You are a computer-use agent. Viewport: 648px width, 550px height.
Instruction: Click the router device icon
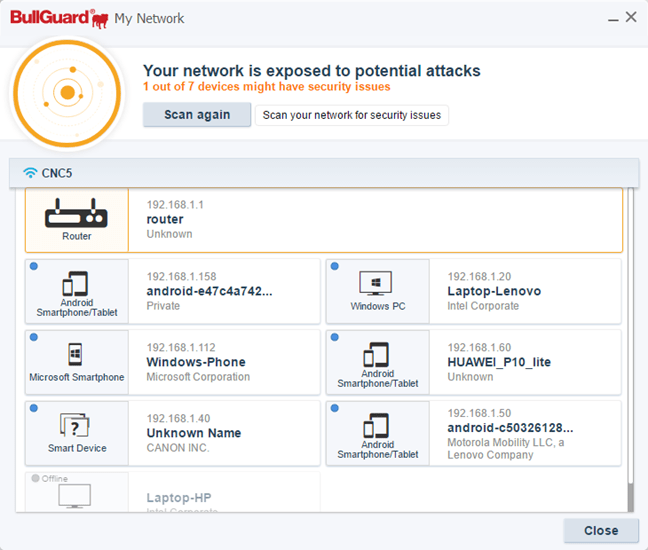76,213
